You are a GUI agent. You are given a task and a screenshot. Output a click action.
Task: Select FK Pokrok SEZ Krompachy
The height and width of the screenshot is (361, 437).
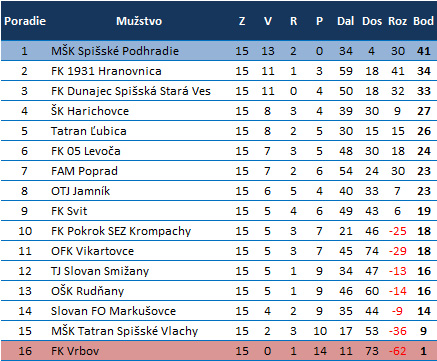(x=121, y=231)
